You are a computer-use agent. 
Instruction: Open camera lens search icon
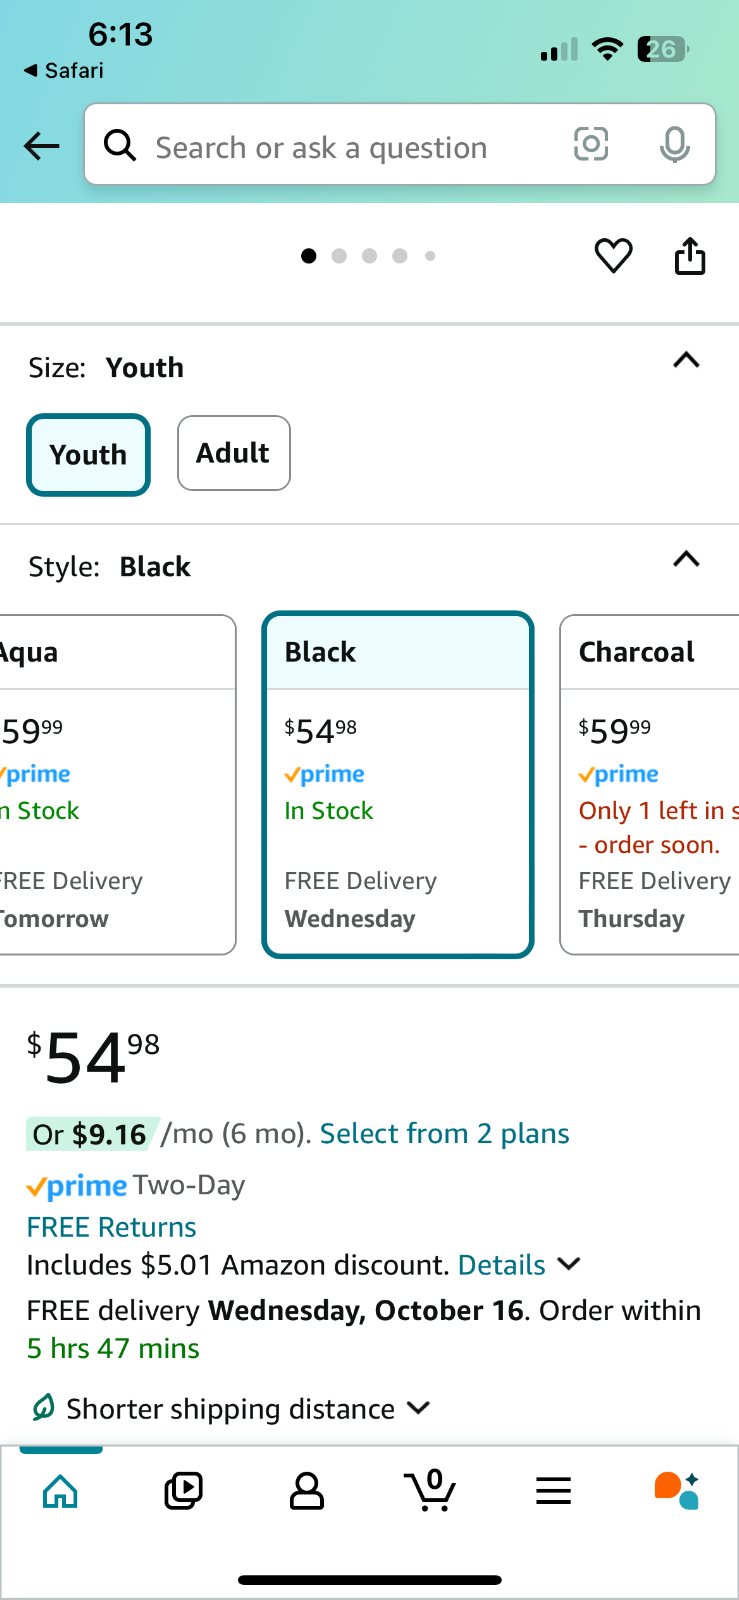[x=591, y=145]
